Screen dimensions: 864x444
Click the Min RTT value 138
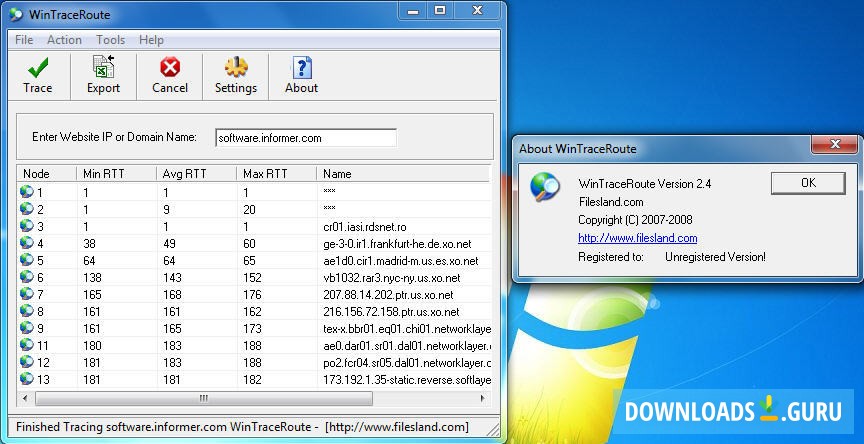[92, 278]
